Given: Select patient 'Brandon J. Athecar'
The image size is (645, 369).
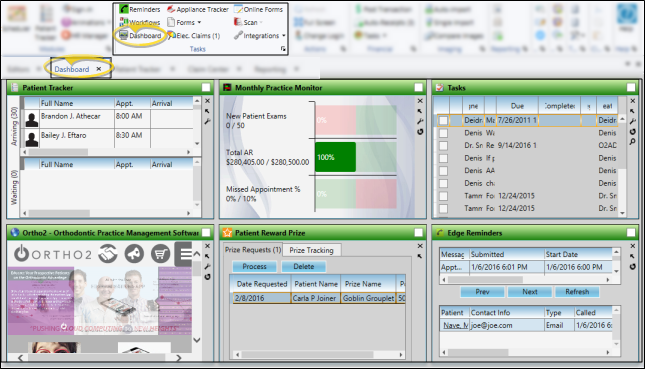Looking at the screenshot, I should [x=70, y=116].
